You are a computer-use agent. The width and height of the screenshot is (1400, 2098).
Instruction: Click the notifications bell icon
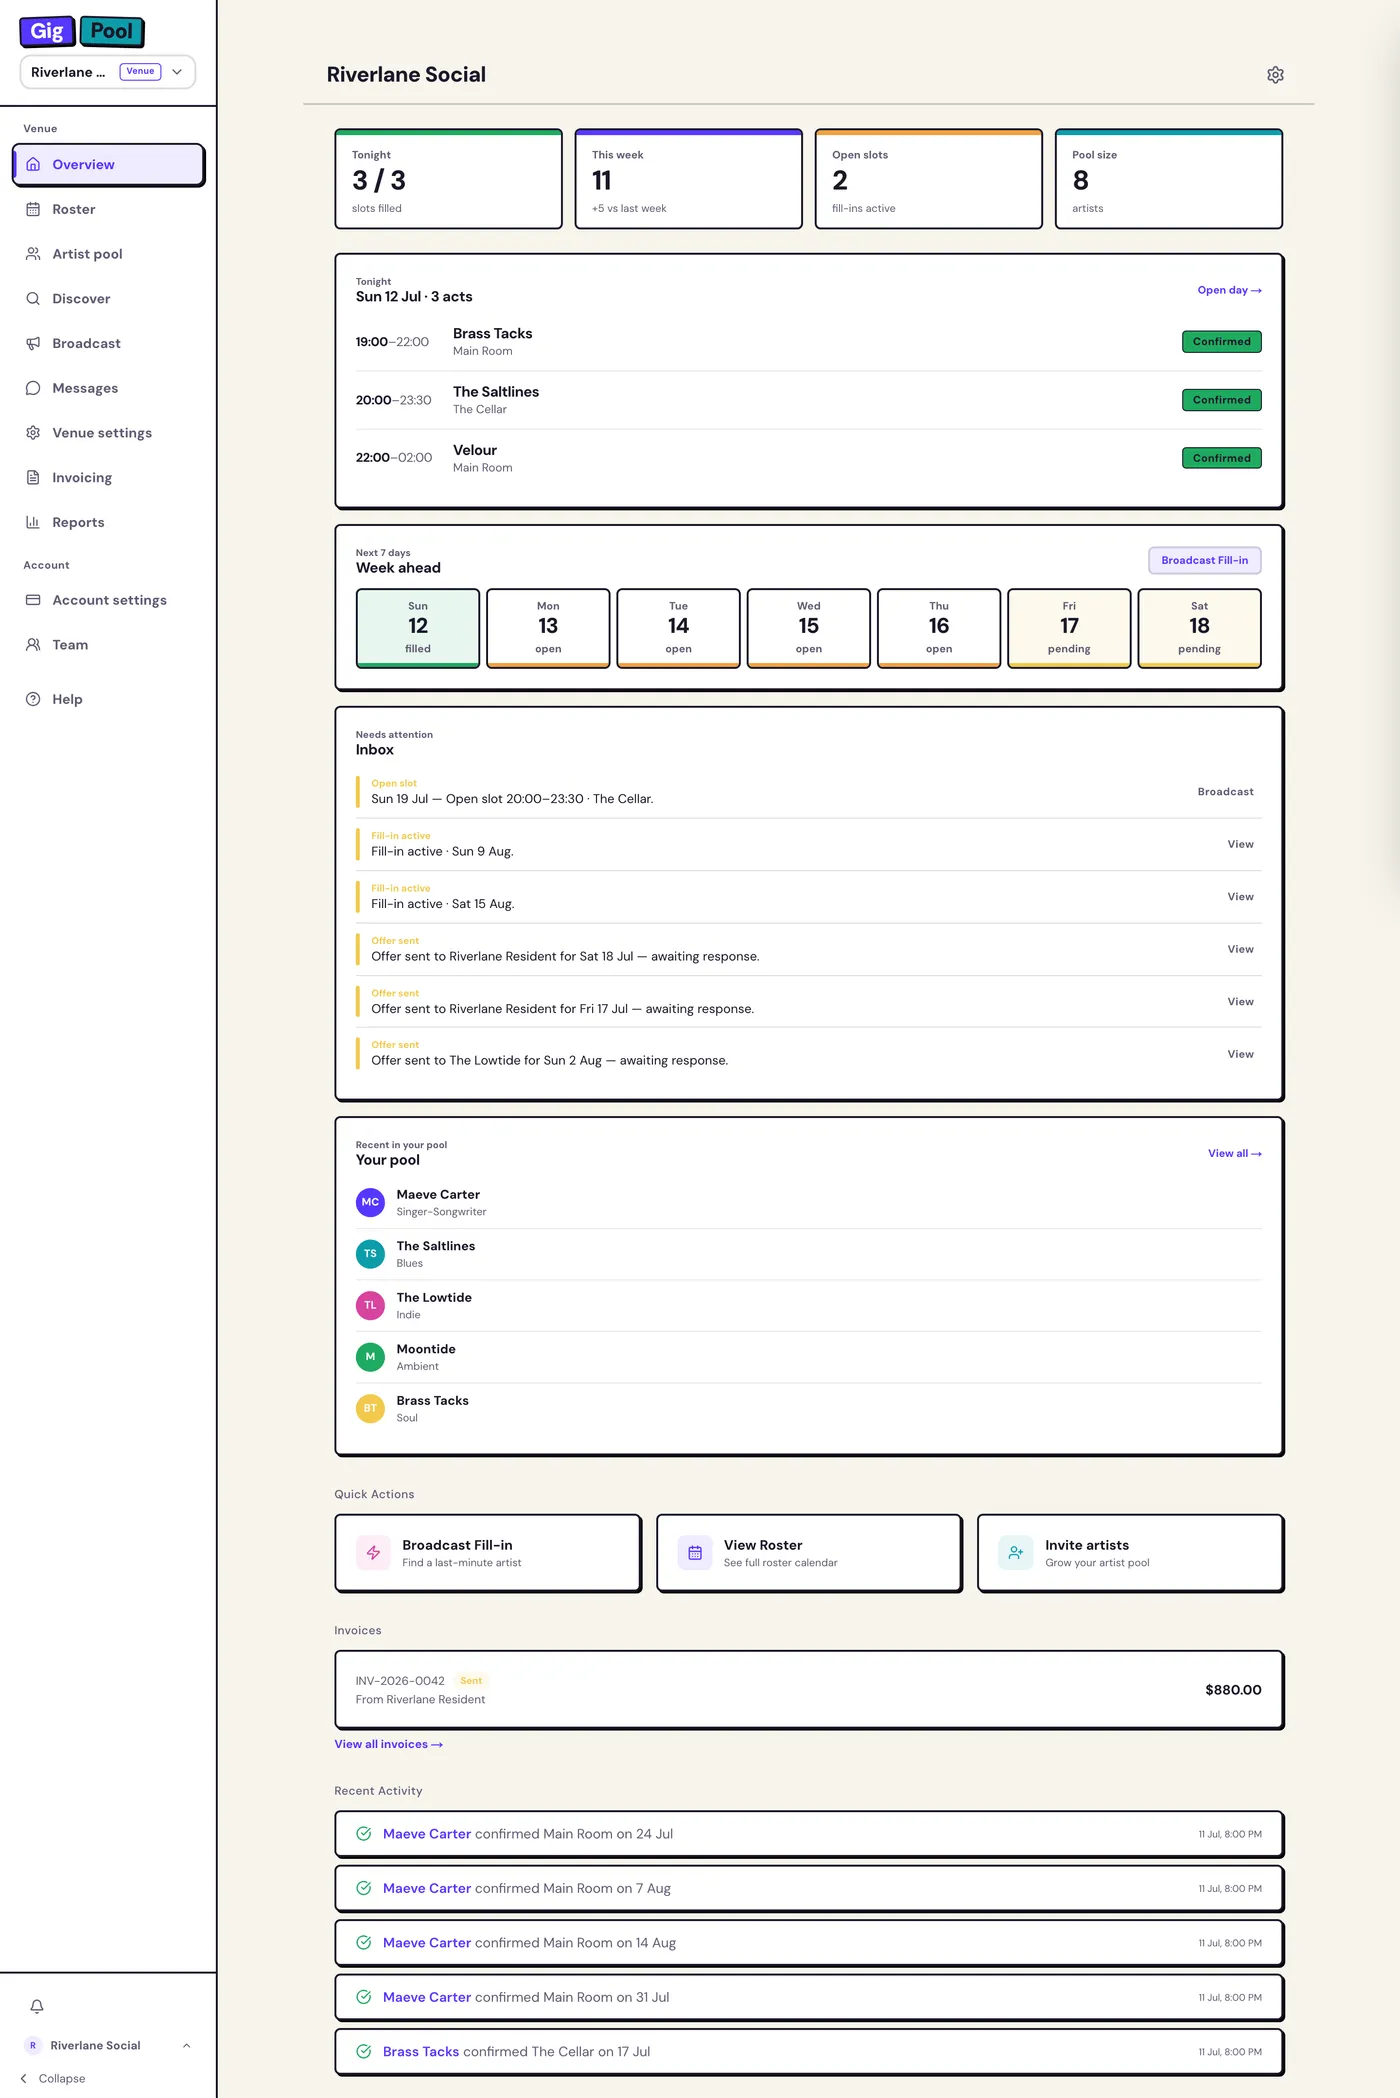(x=37, y=2006)
